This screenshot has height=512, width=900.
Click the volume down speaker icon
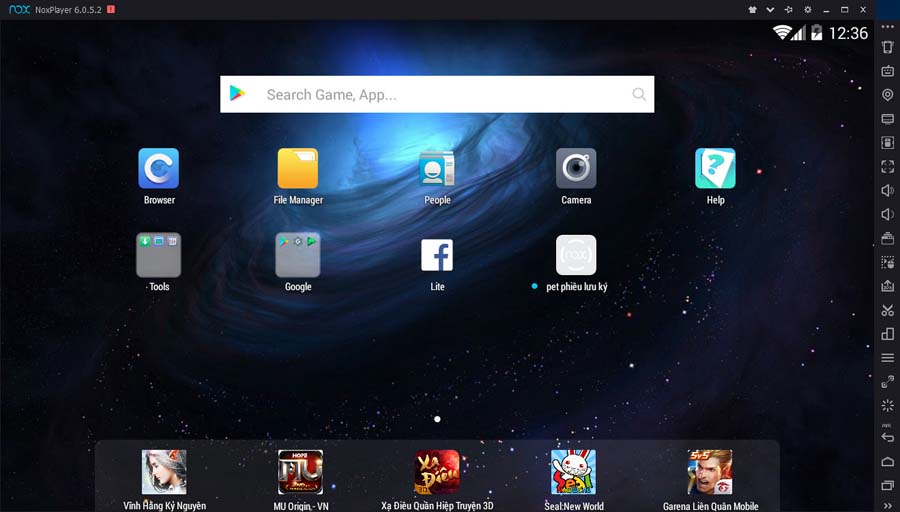click(887, 214)
